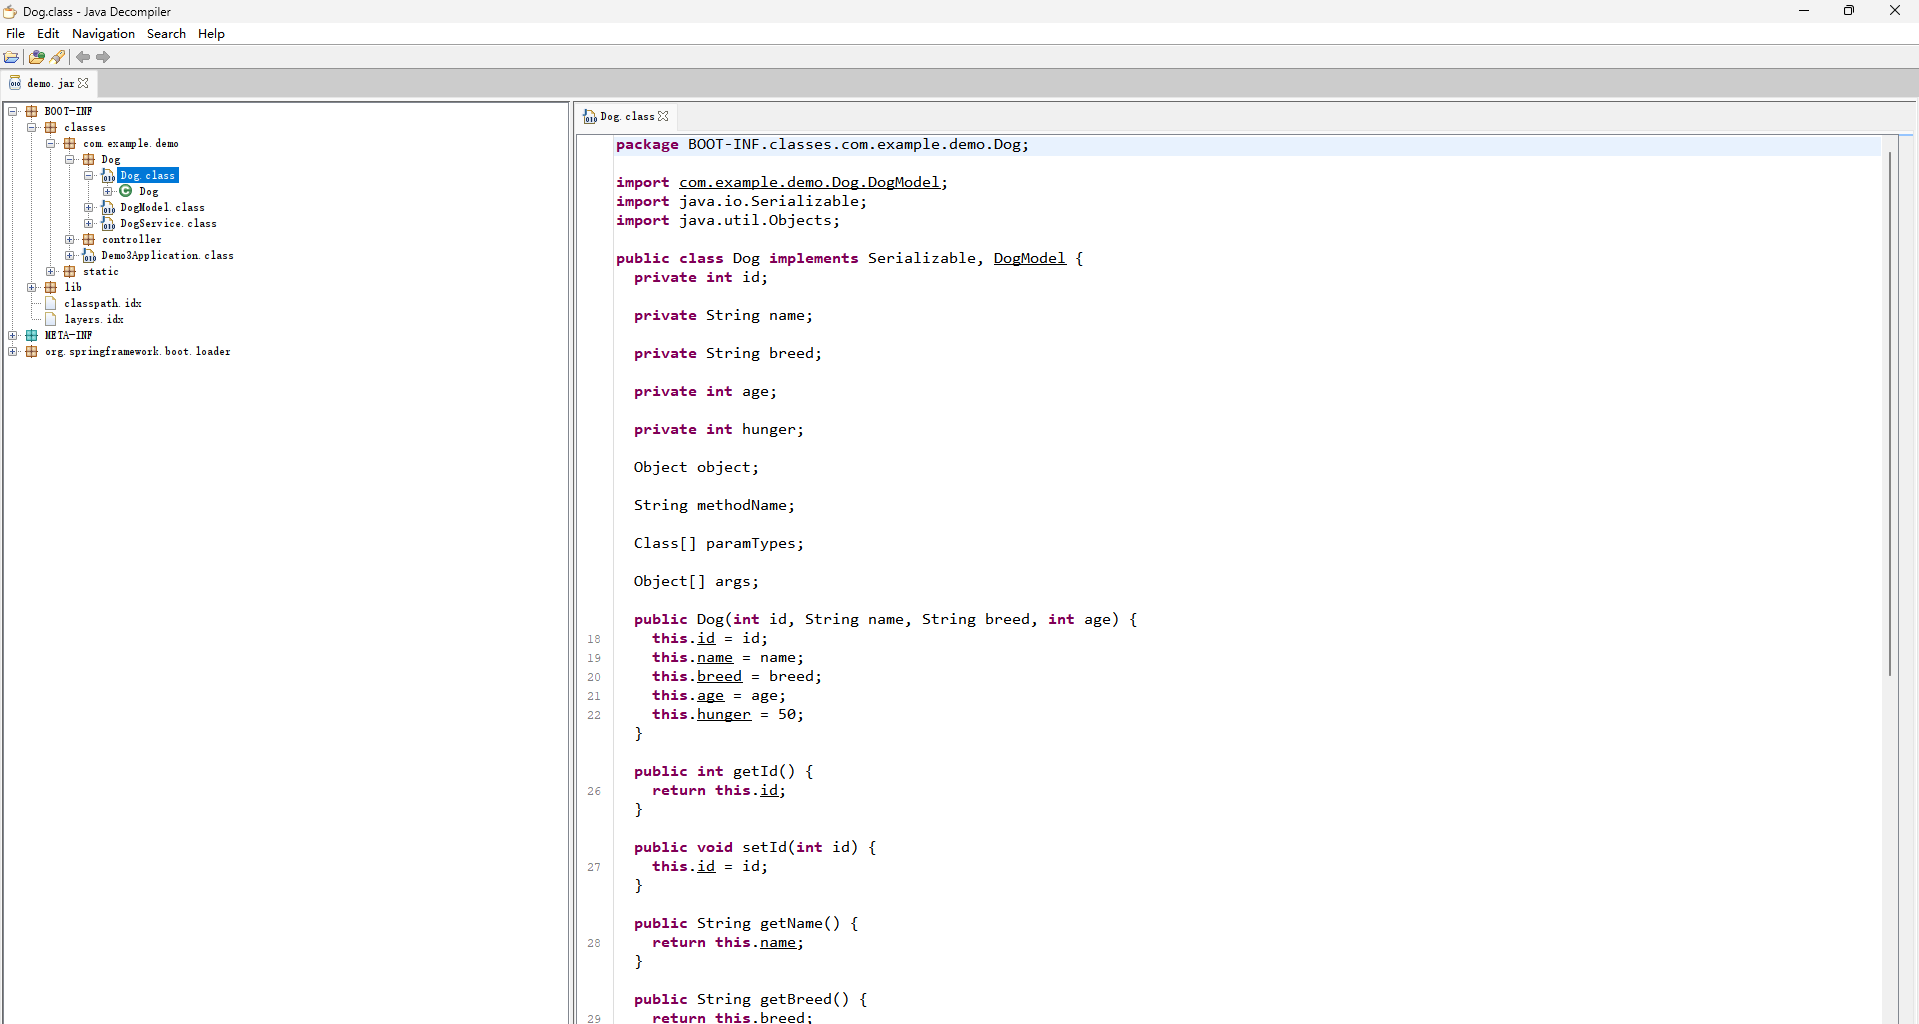Click the Open Type toolbar icon

click(37, 57)
